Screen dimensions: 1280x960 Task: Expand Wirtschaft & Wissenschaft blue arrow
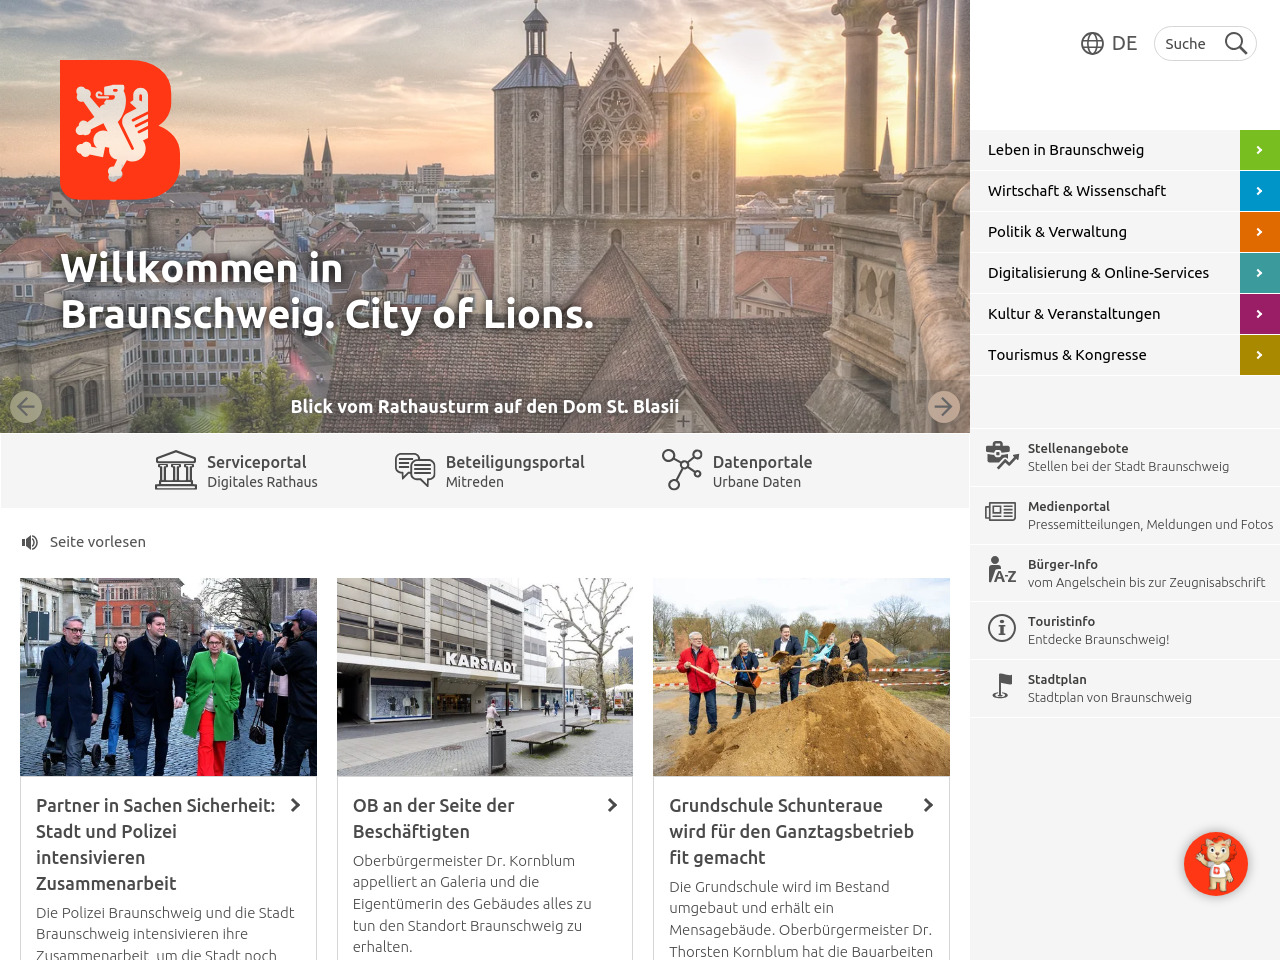1259,191
